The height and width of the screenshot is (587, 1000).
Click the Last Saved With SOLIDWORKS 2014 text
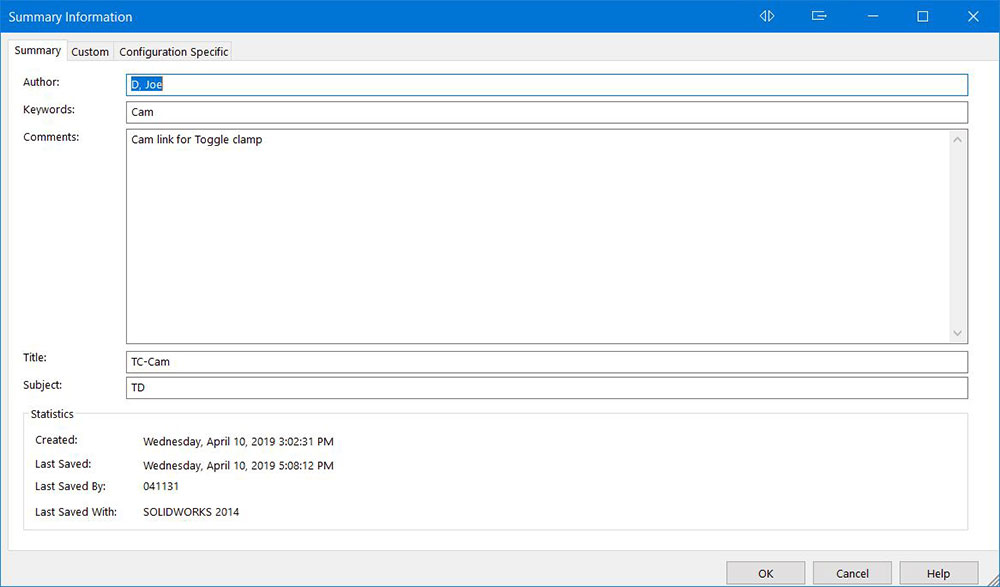tap(191, 512)
